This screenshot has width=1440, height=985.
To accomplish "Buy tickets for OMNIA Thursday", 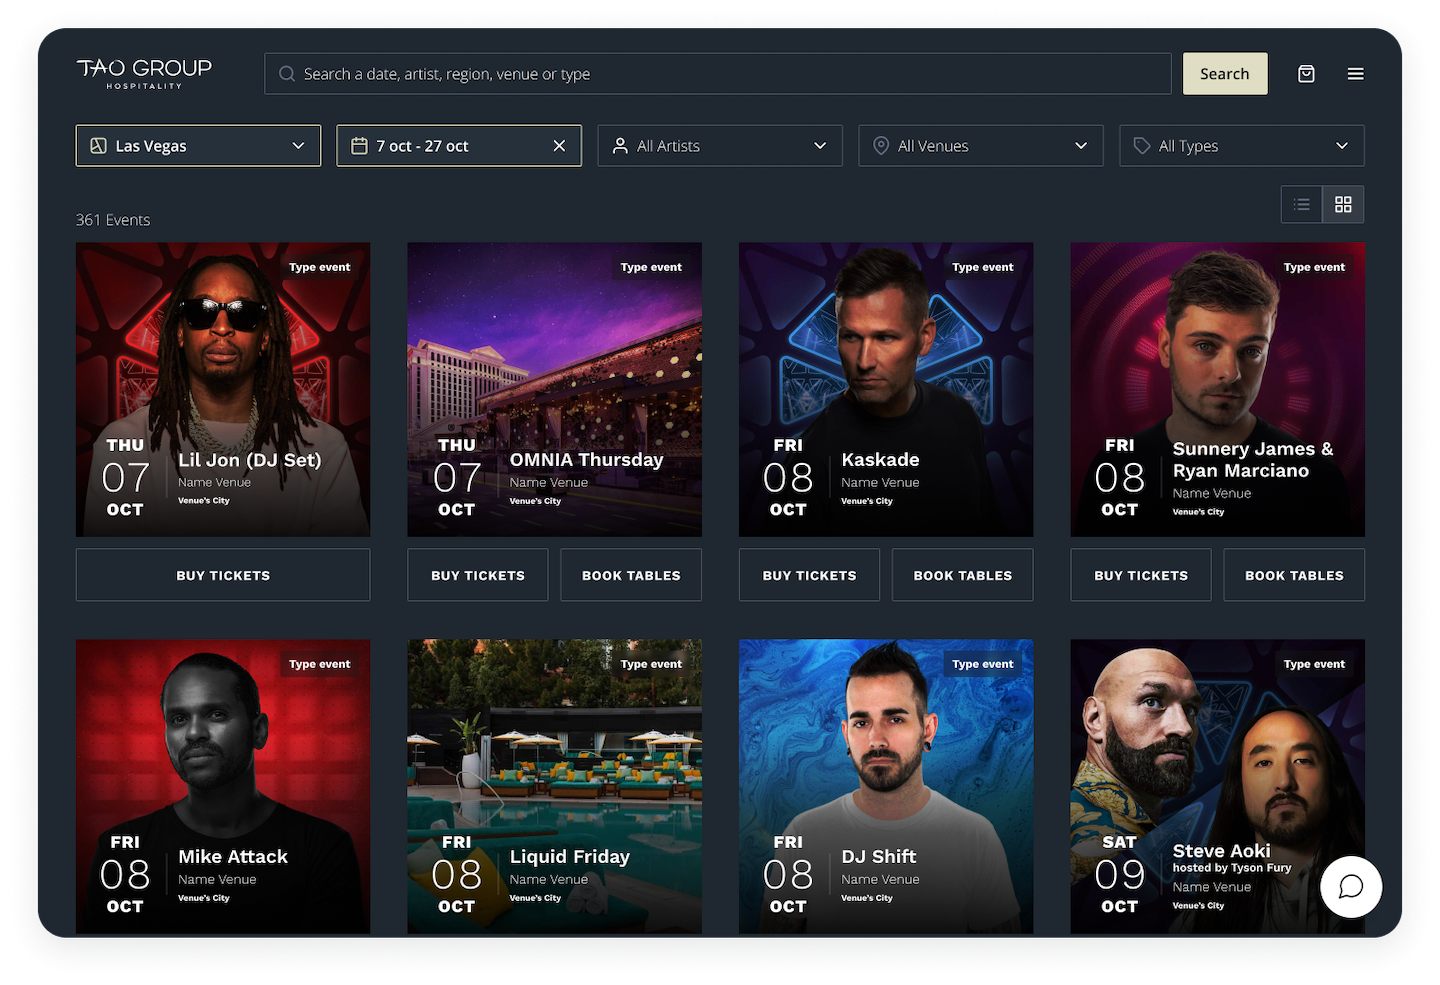I will [478, 575].
